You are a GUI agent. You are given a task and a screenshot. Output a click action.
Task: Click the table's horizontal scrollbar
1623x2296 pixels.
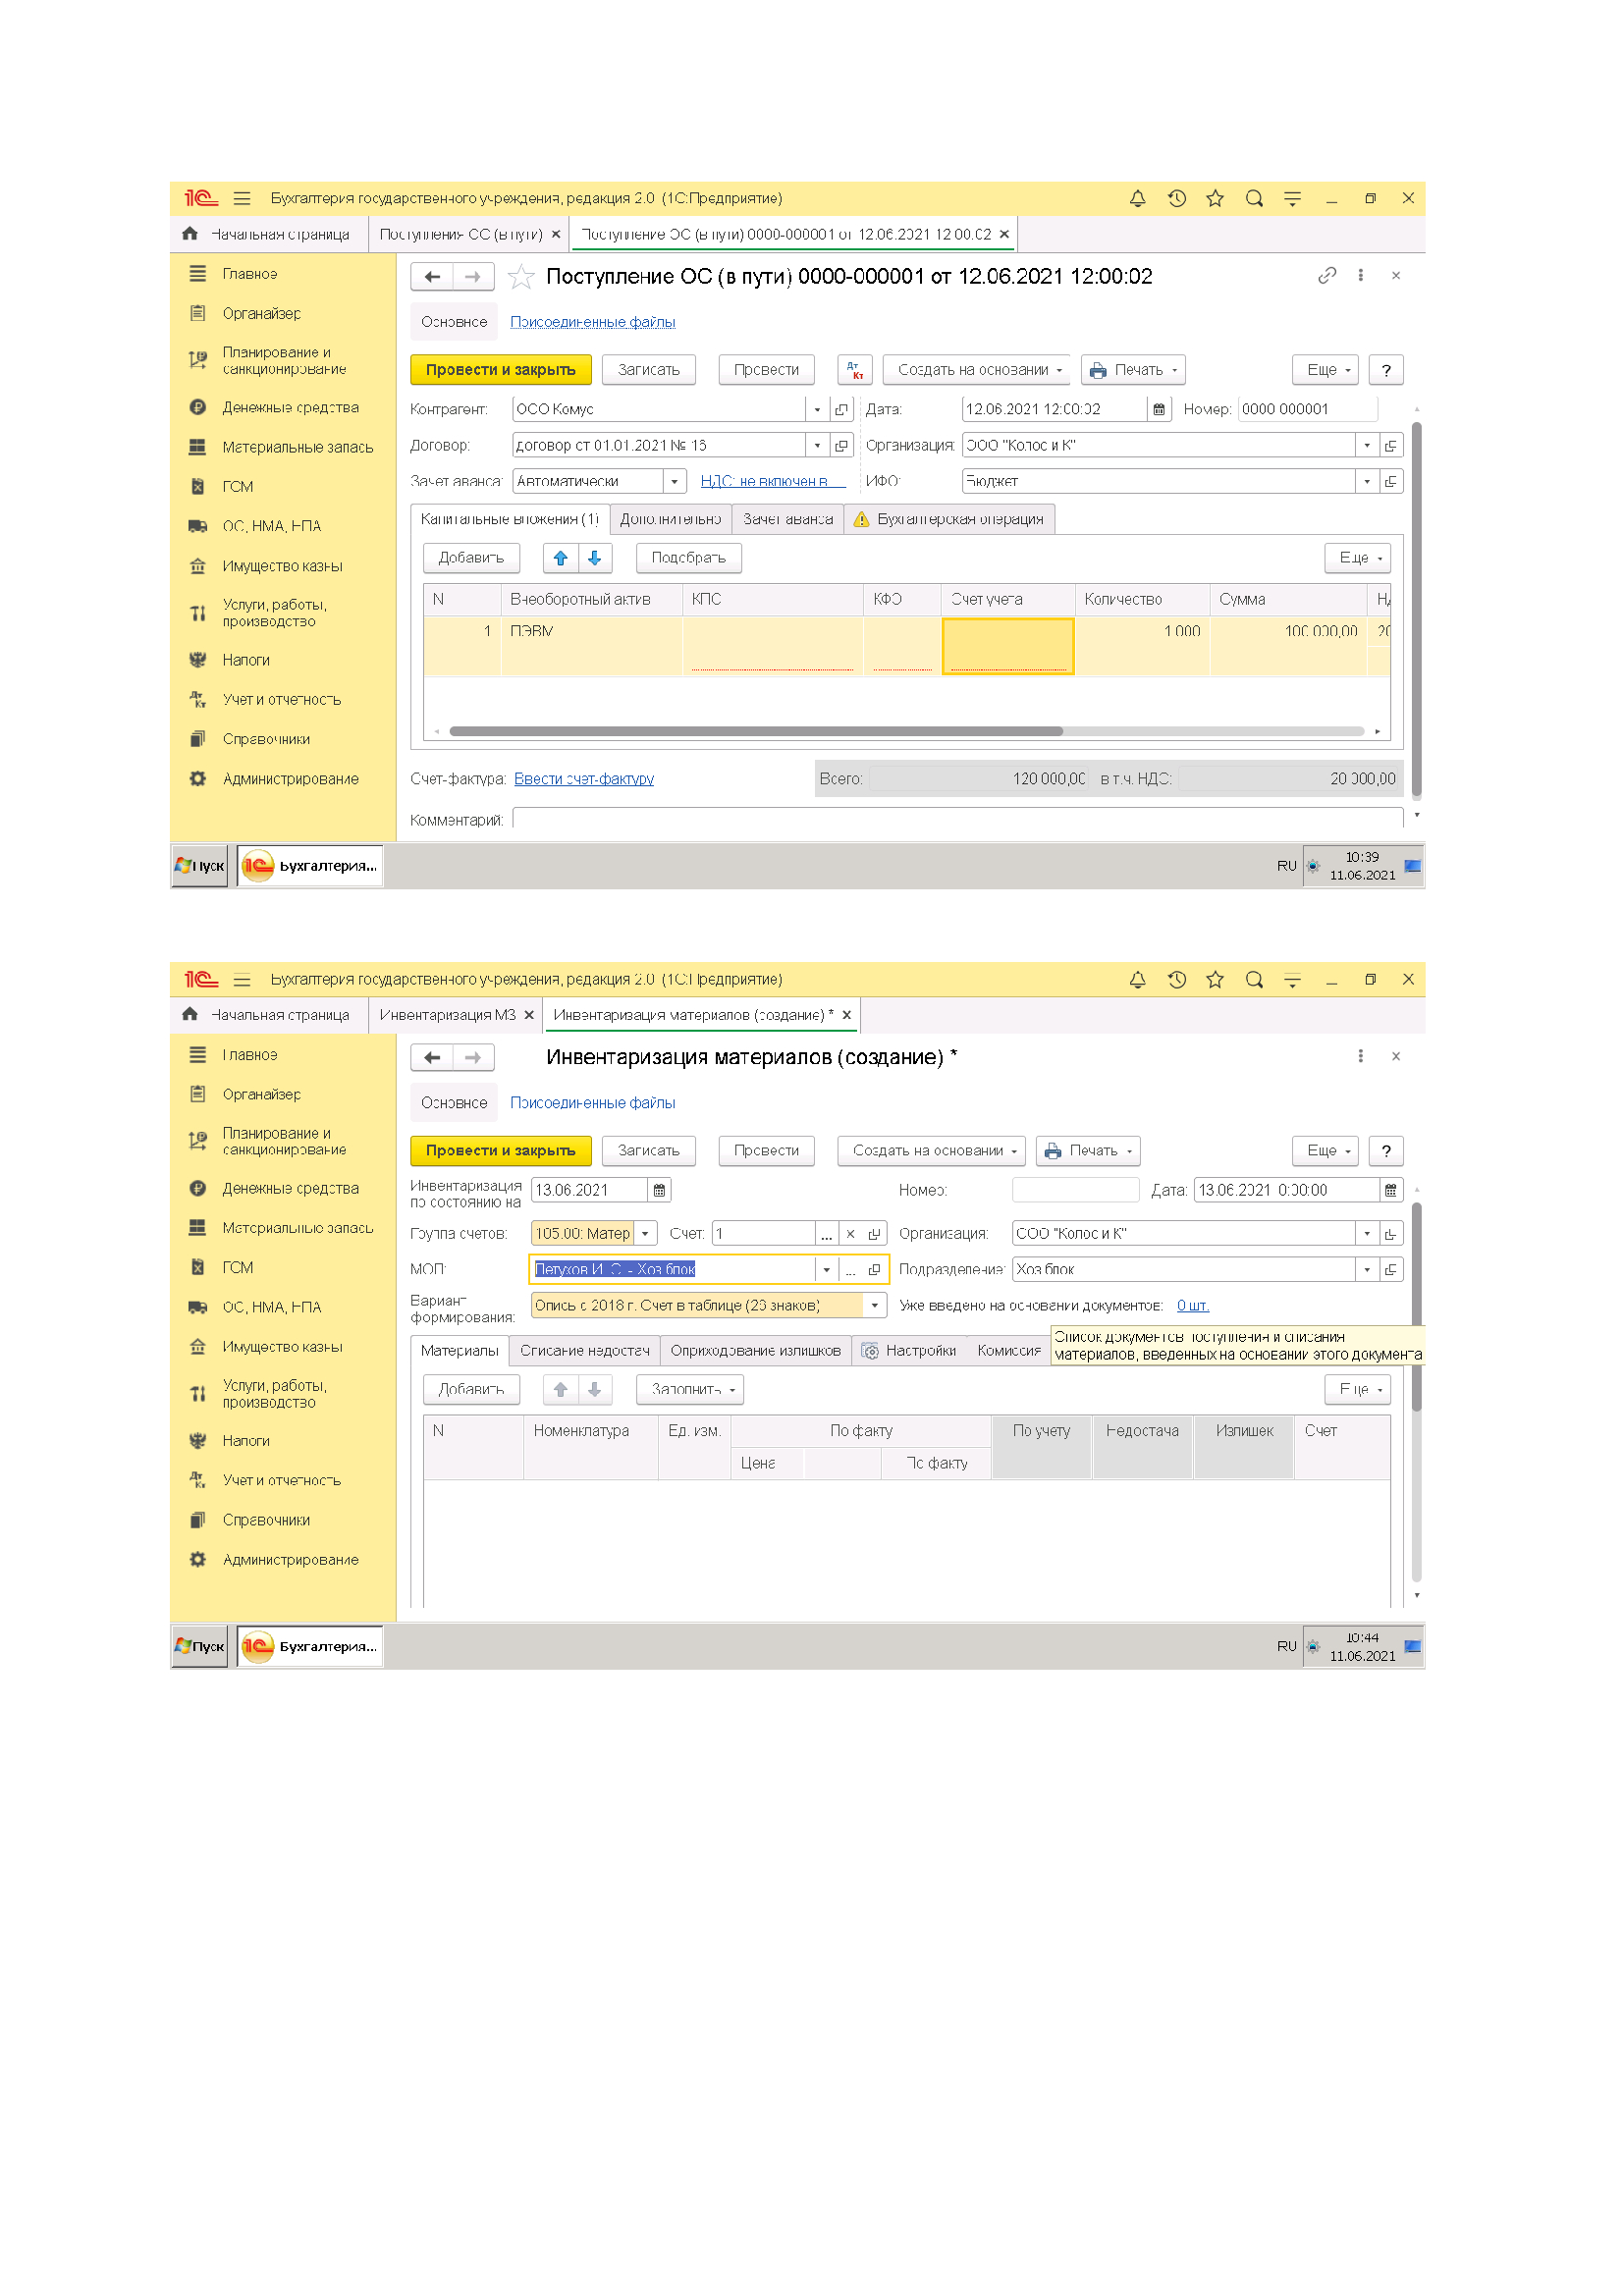click(755, 731)
